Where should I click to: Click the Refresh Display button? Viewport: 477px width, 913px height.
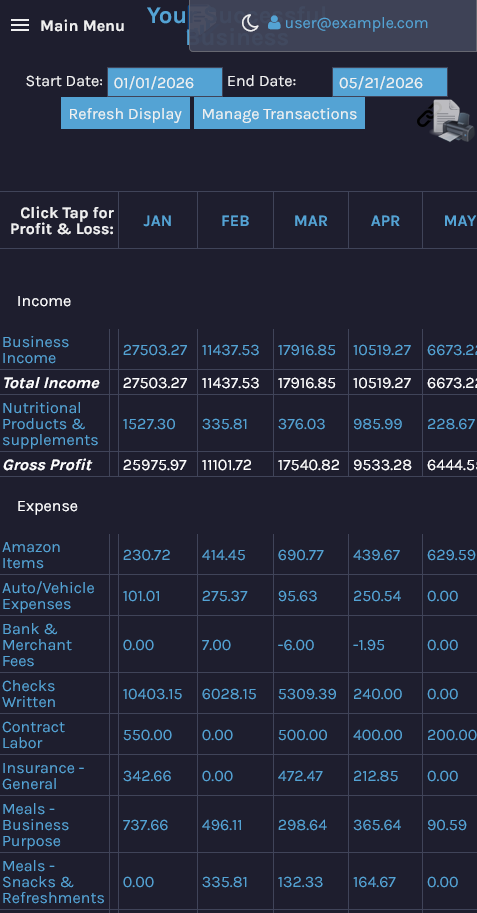coord(125,114)
